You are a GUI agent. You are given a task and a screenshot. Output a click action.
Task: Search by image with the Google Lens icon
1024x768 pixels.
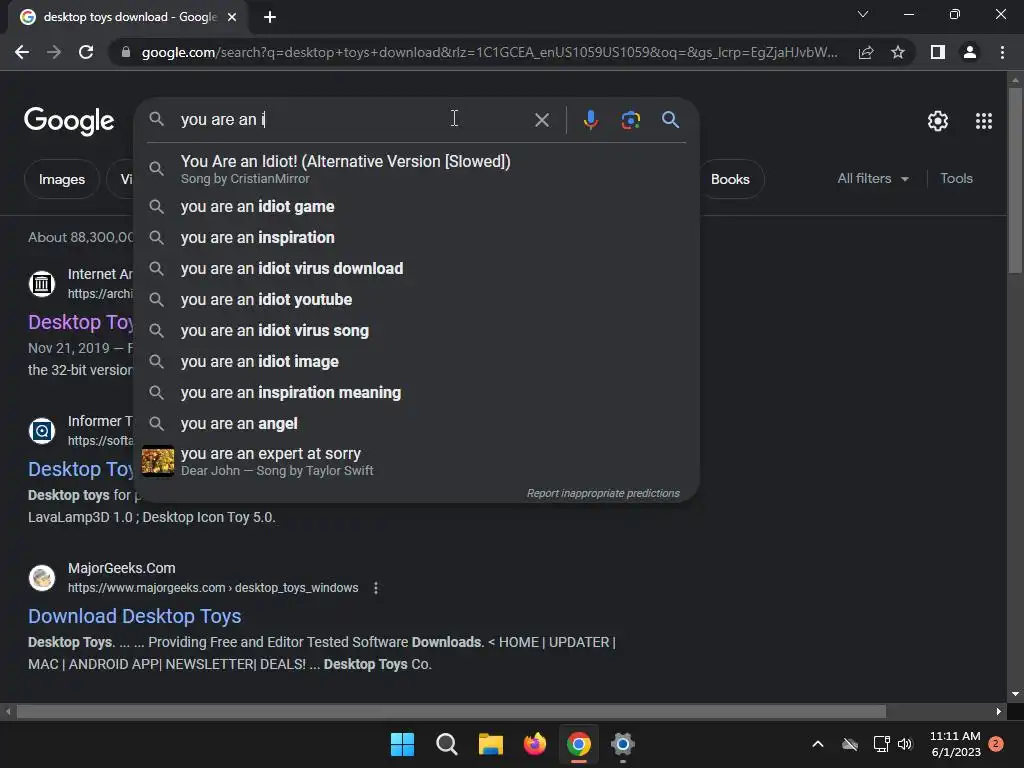[630, 120]
